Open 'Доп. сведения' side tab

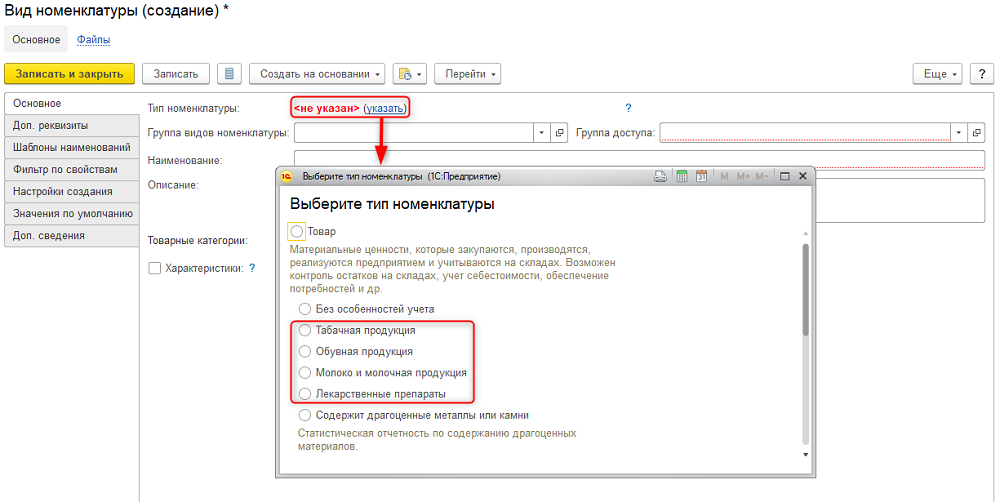71,235
